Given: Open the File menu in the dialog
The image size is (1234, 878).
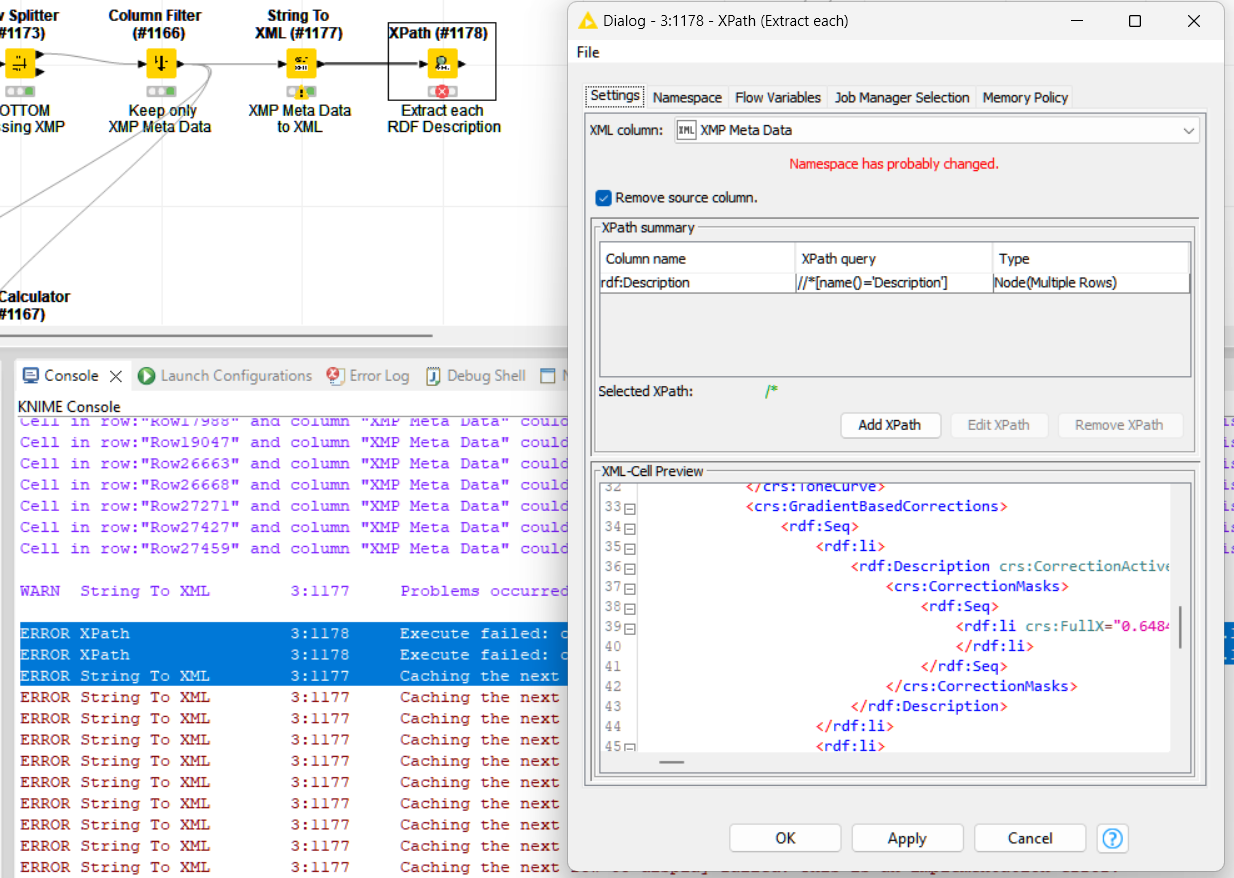Looking at the screenshot, I should point(588,52).
